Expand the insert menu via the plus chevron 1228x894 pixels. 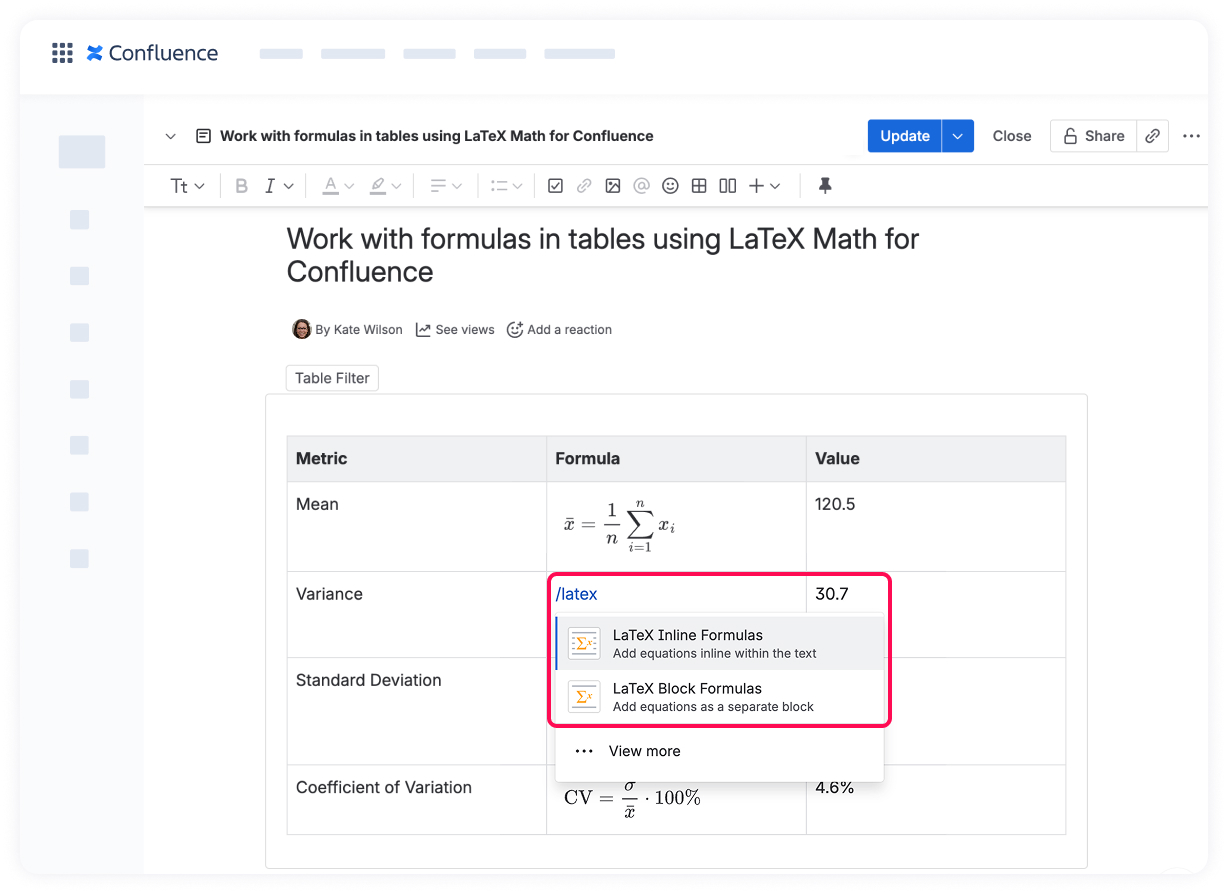click(773, 186)
